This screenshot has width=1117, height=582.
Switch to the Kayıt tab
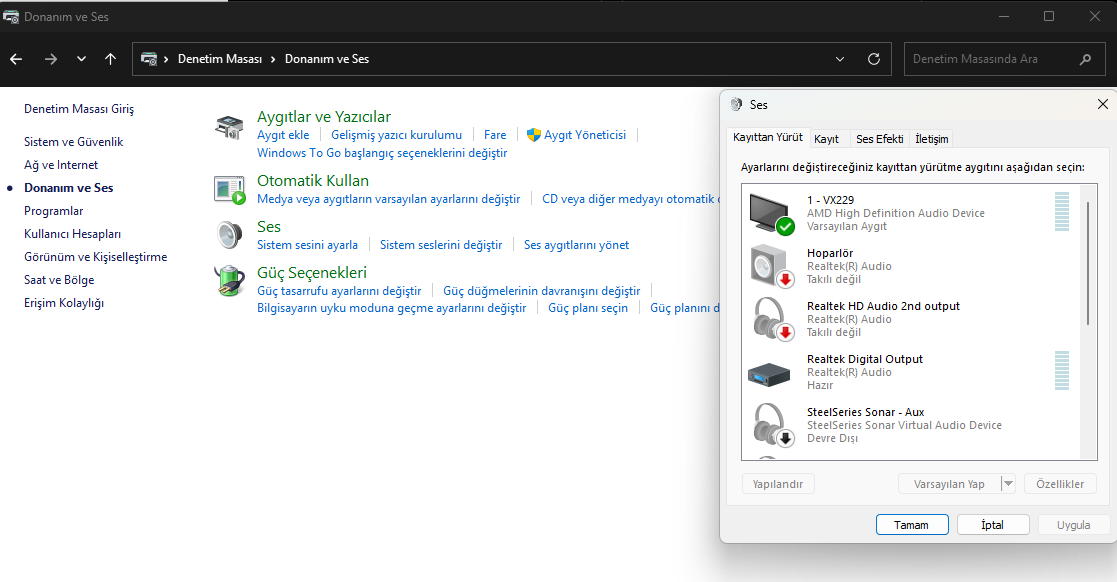pyautogui.click(x=826, y=139)
